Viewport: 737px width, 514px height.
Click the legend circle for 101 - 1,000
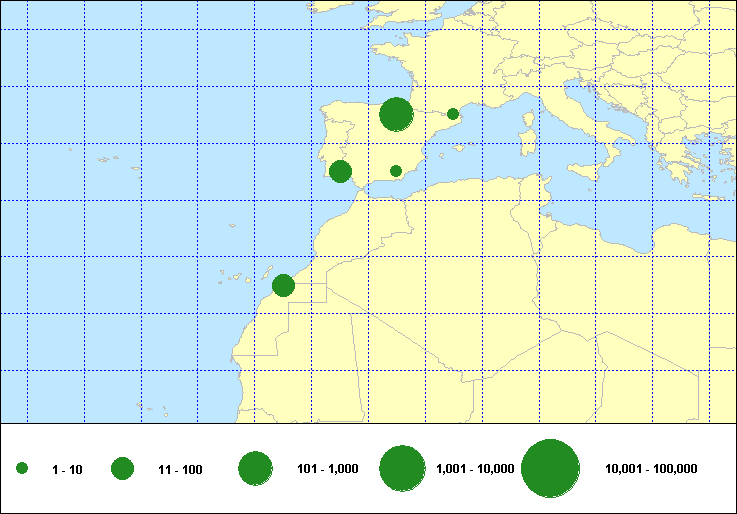[x=256, y=469]
